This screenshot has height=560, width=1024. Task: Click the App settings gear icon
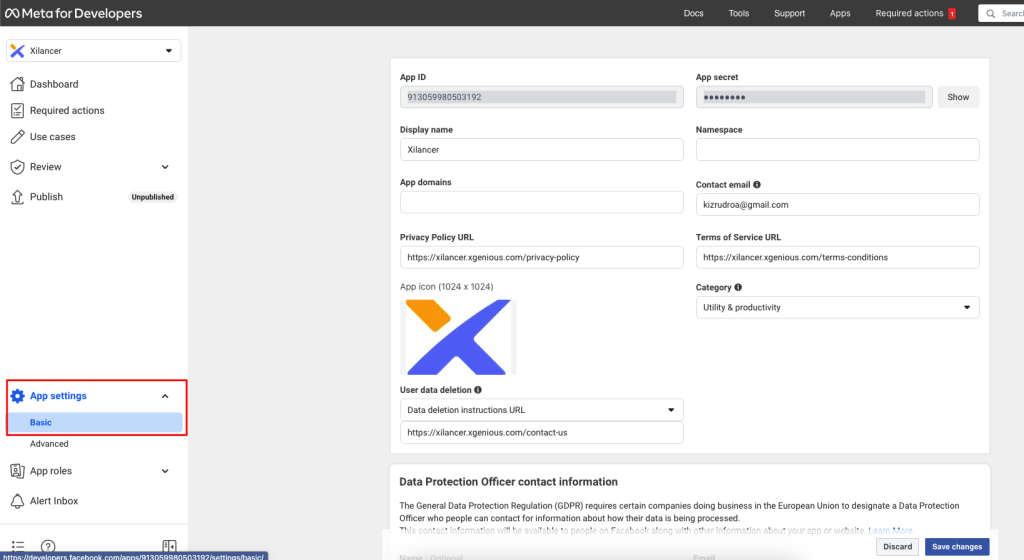tap(18, 396)
